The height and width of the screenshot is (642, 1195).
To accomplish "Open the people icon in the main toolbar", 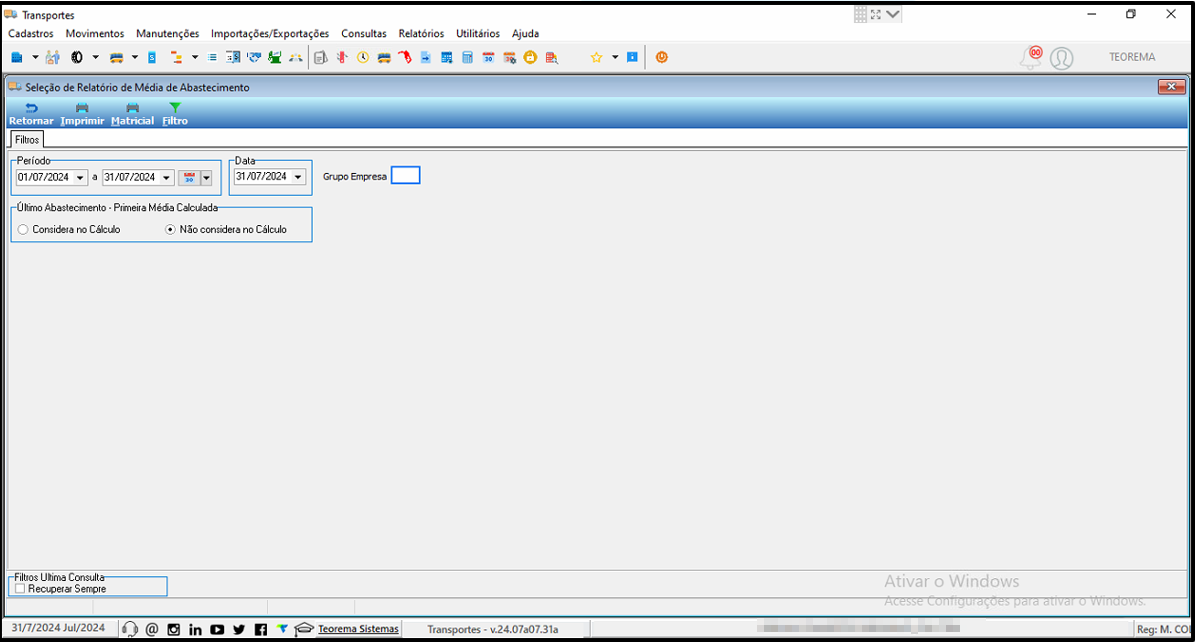I will coord(53,57).
